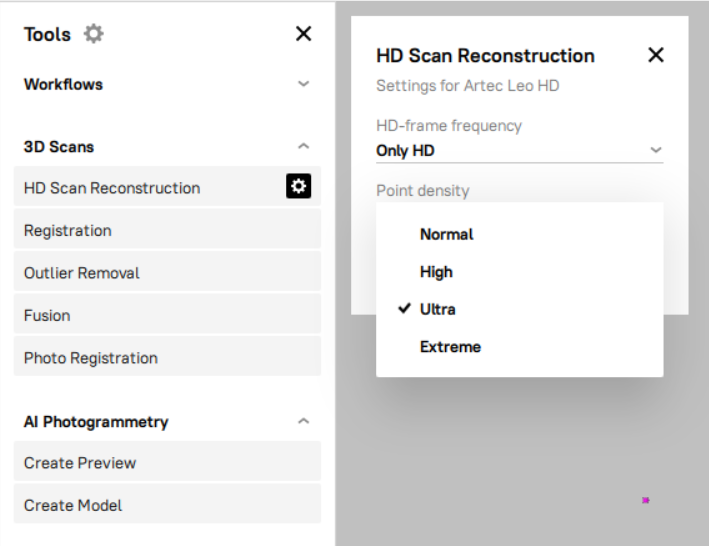The width and height of the screenshot is (709, 546).
Task: Click the Point density label
Action: pos(422,191)
